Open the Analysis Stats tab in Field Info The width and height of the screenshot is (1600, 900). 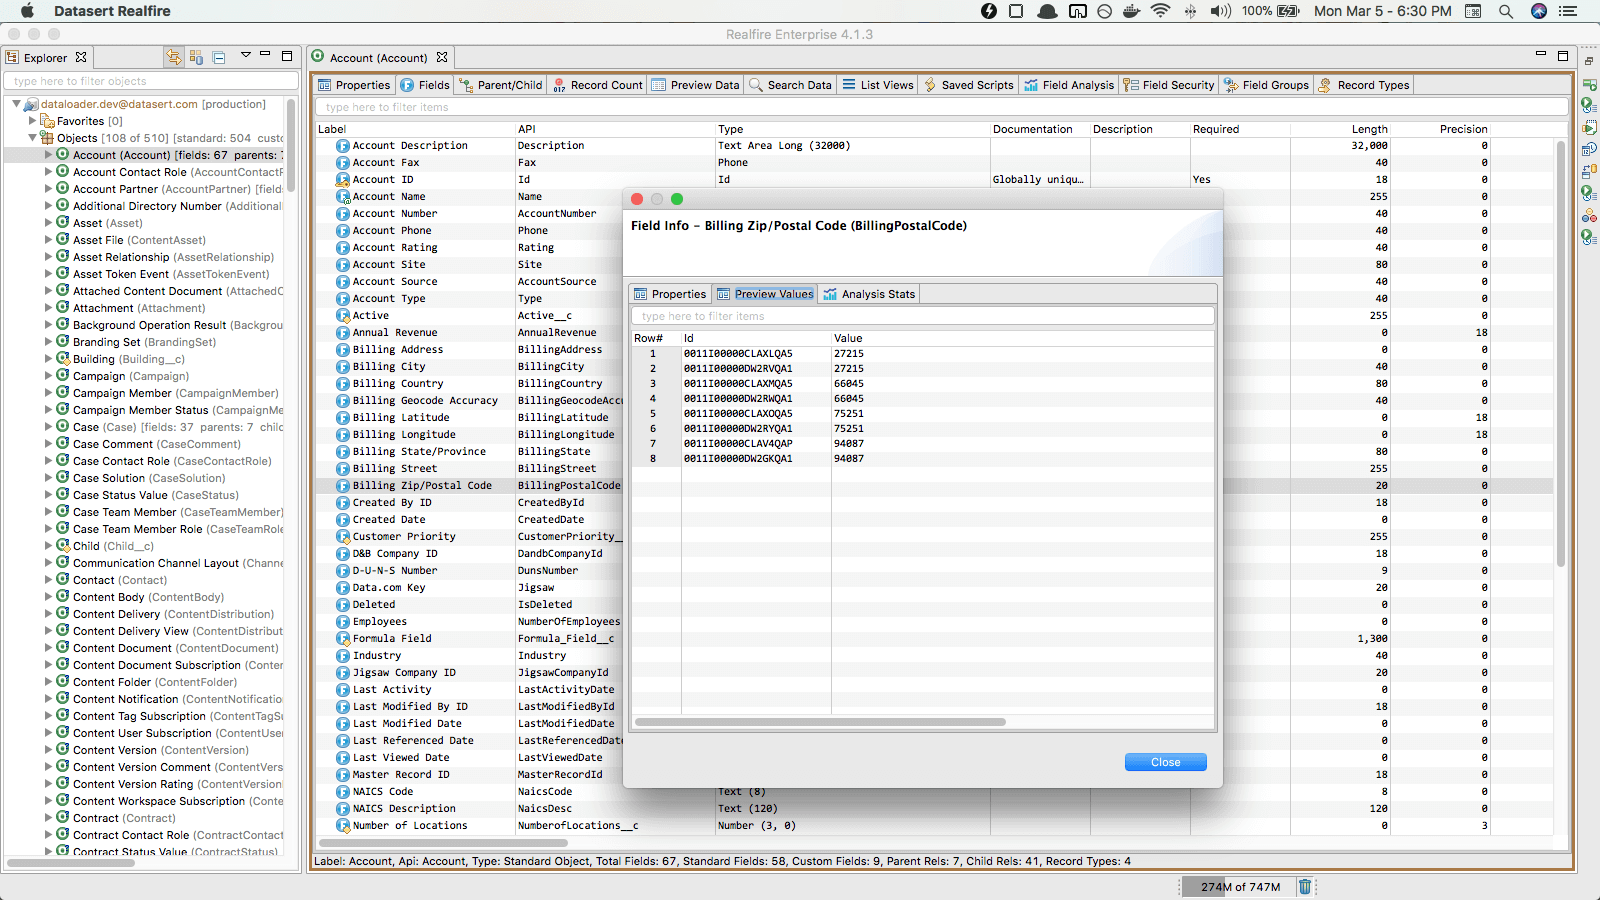coord(869,294)
